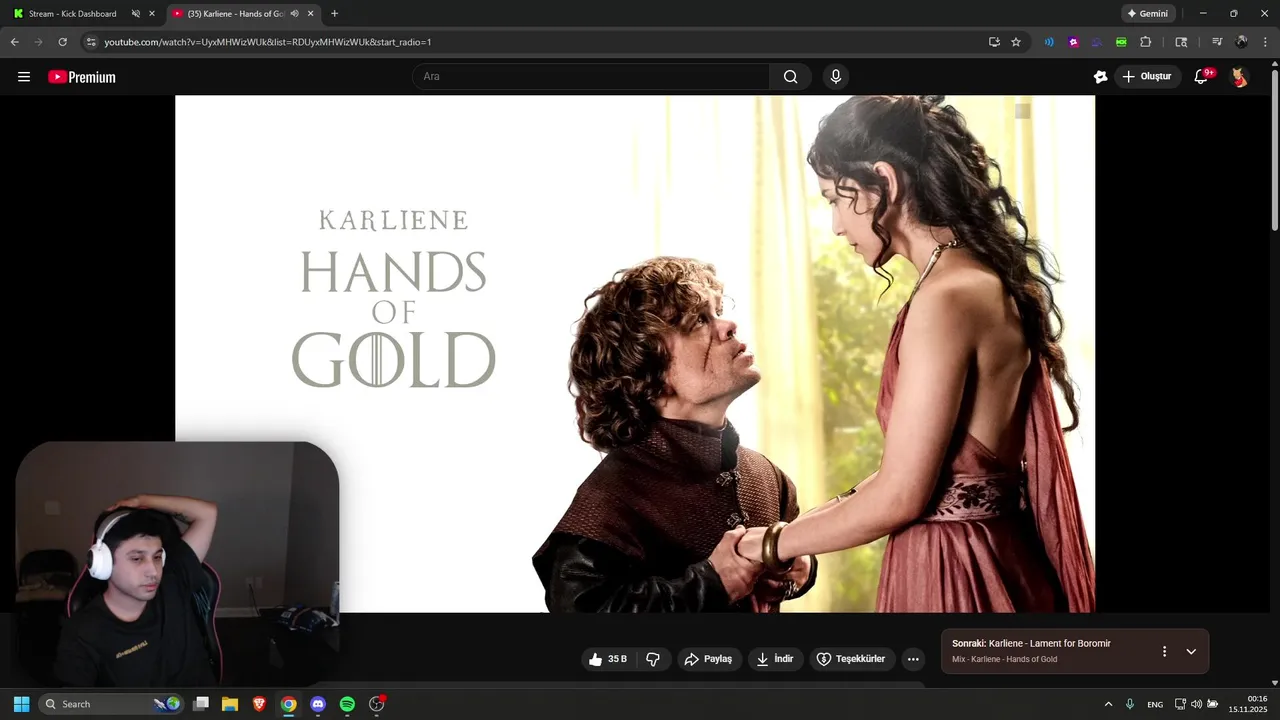Dislike the video with thumbs-down

pyautogui.click(x=653, y=659)
